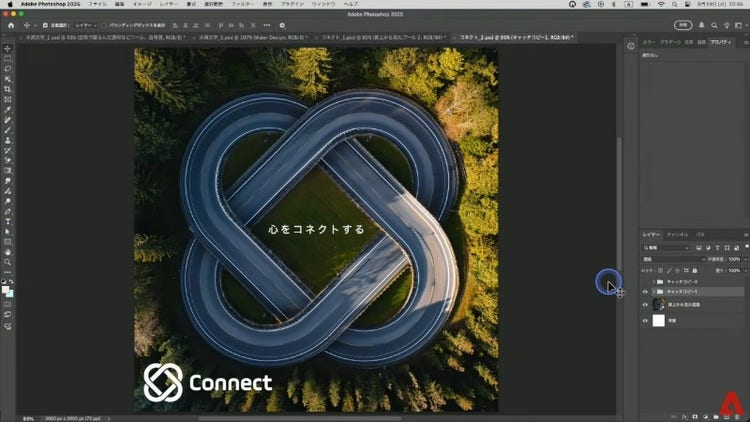Toggle the auto-select checkbox
The image size is (750, 422).
(x=44, y=24)
